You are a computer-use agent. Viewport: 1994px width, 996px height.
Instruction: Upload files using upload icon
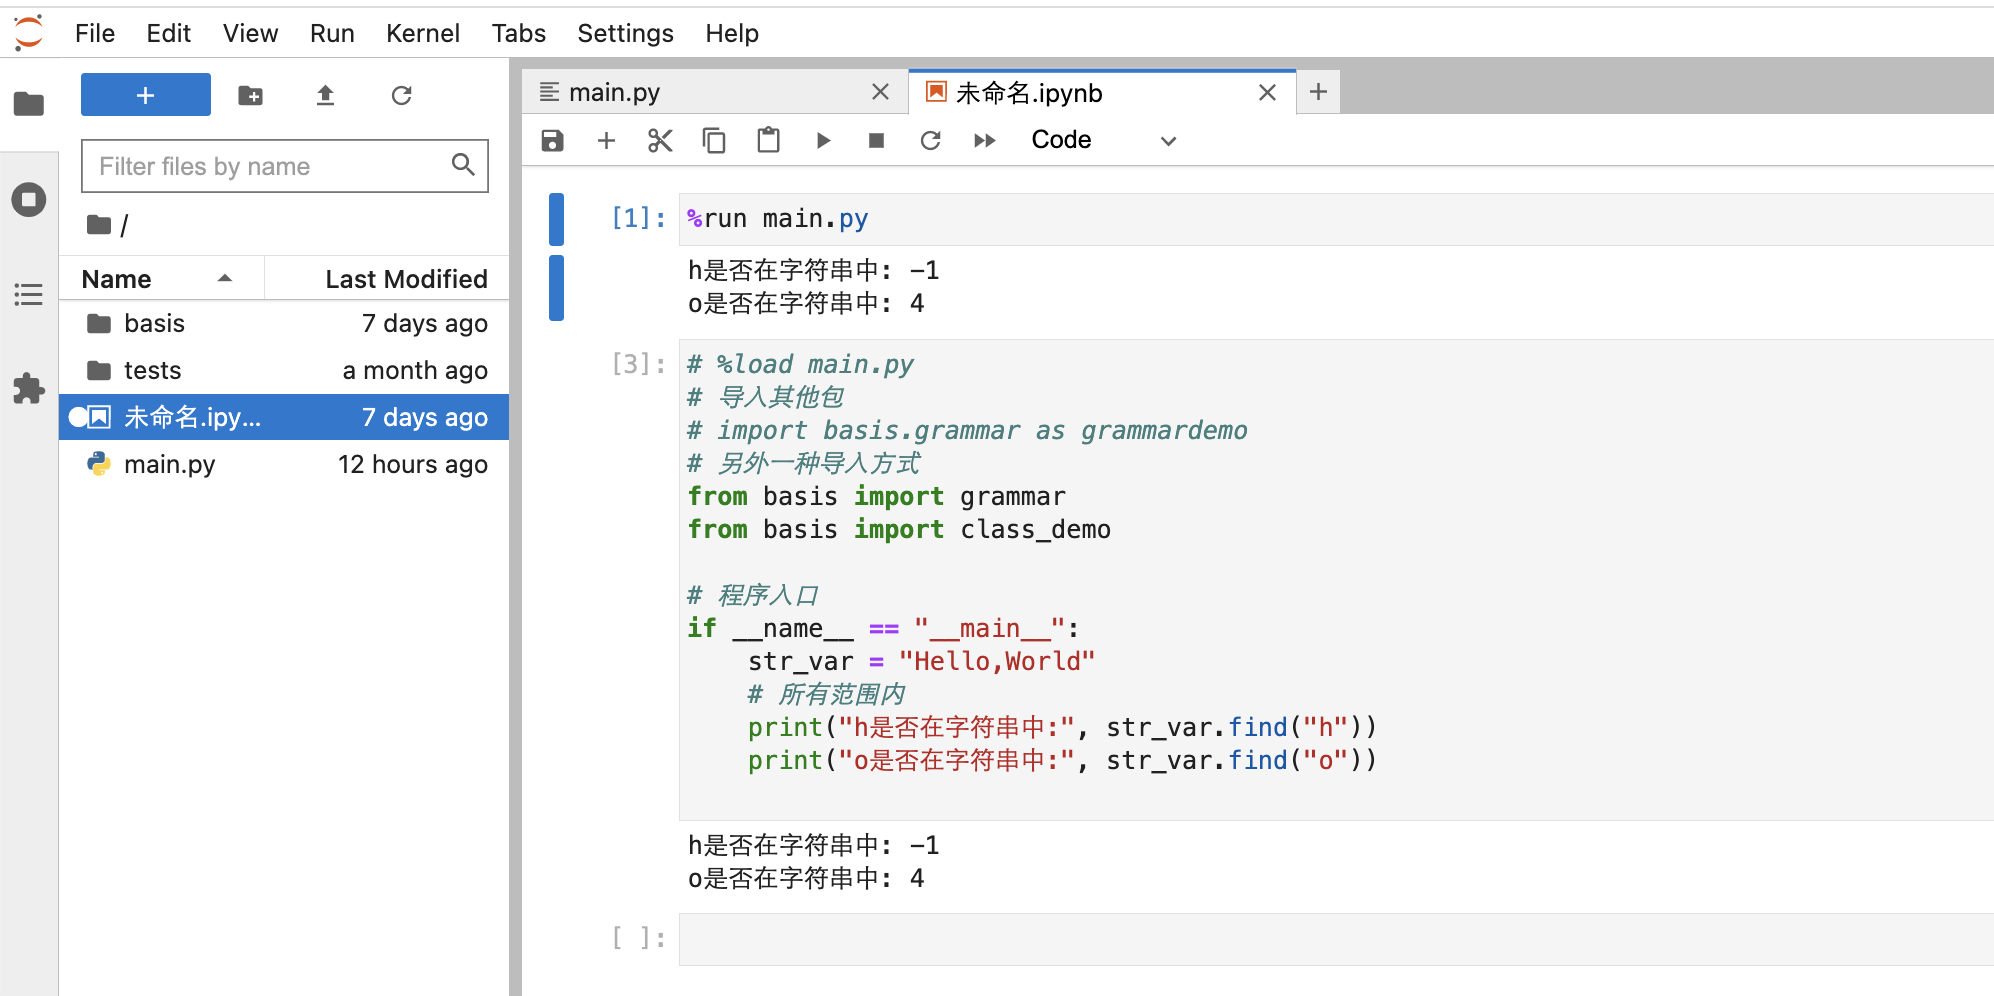[325, 96]
